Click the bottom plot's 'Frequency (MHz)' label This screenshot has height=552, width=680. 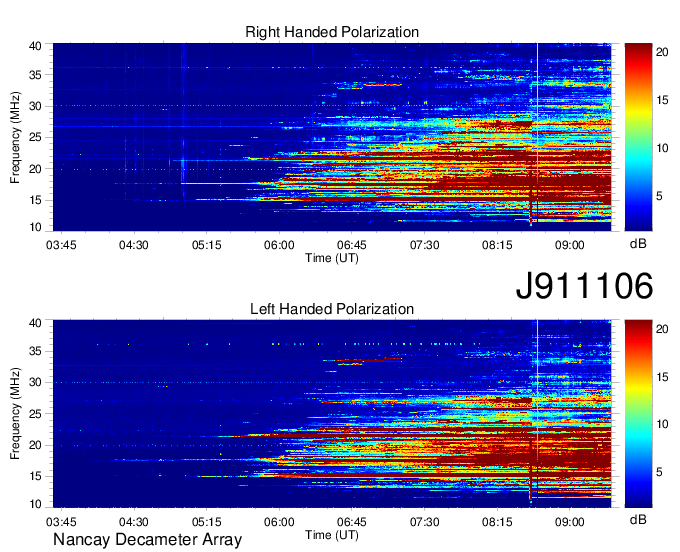coord(15,414)
